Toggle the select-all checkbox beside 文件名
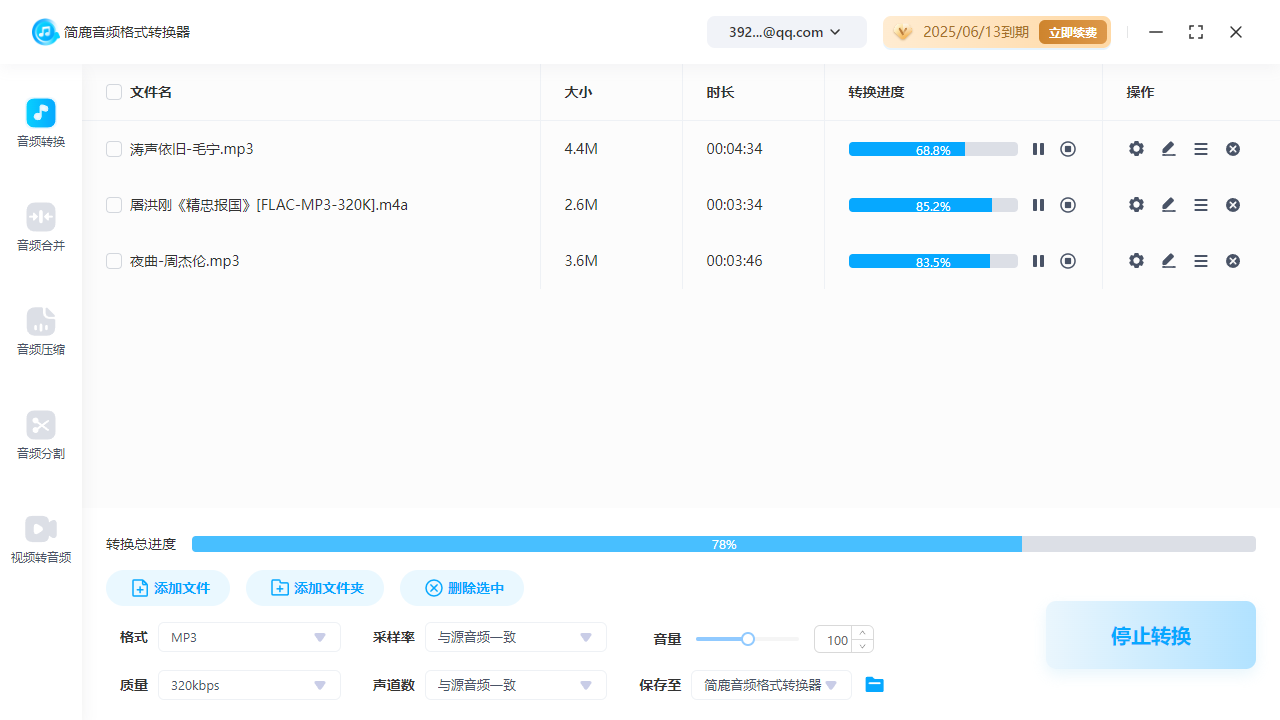The height and width of the screenshot is (720, 1280). point(114,92)
